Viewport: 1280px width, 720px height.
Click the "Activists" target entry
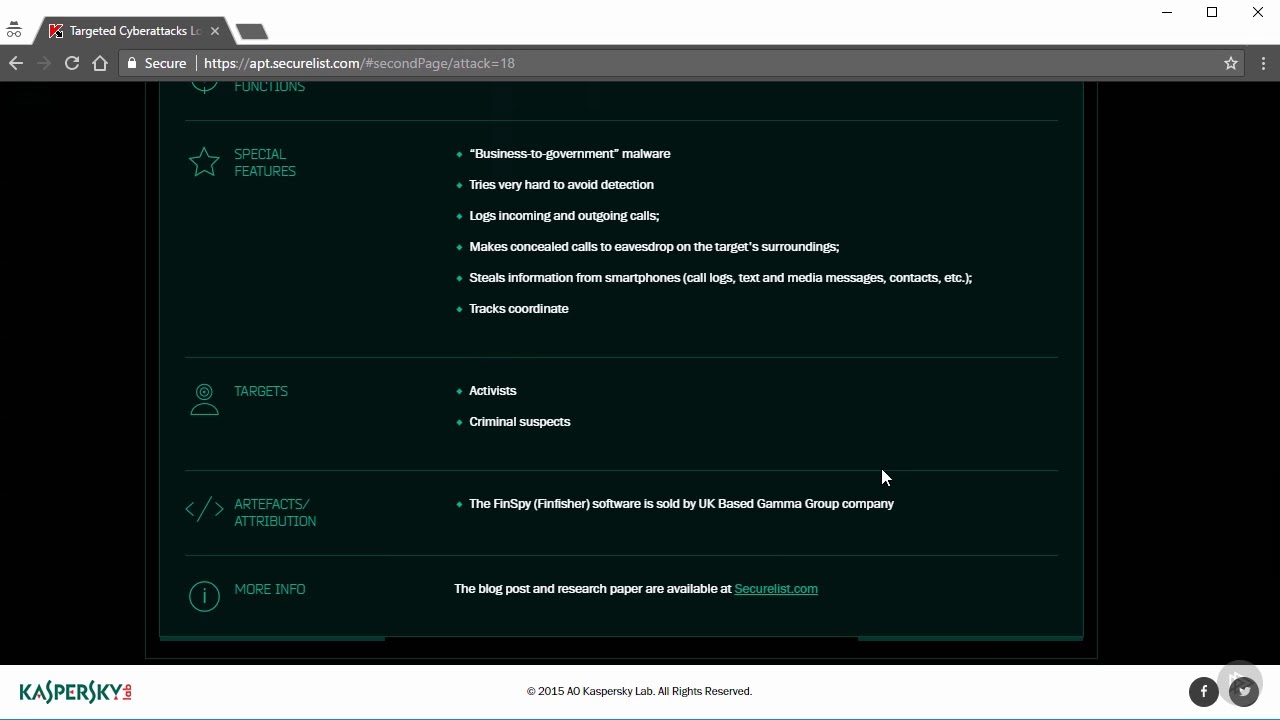click(x=493, y=391)
